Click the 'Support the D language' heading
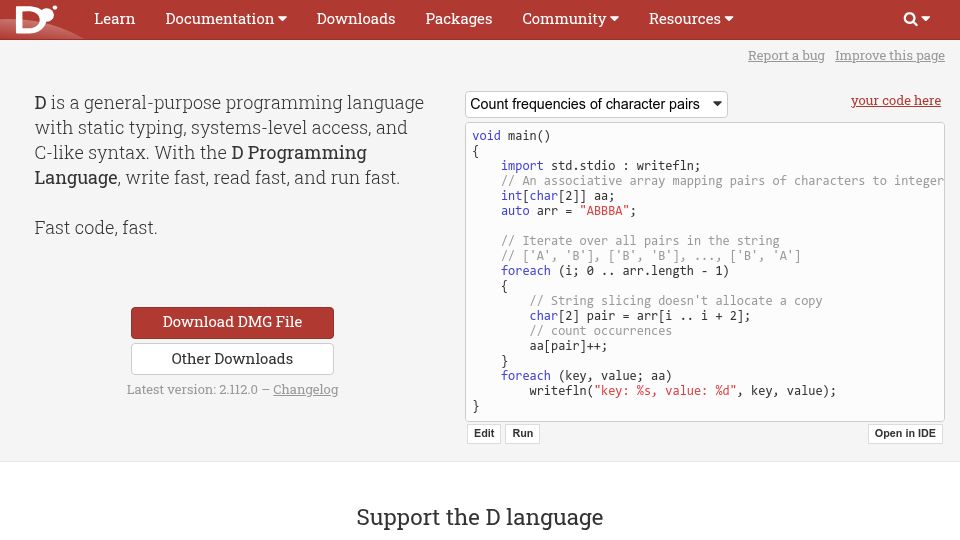This screenshot has height=540, width=960. 480,517
